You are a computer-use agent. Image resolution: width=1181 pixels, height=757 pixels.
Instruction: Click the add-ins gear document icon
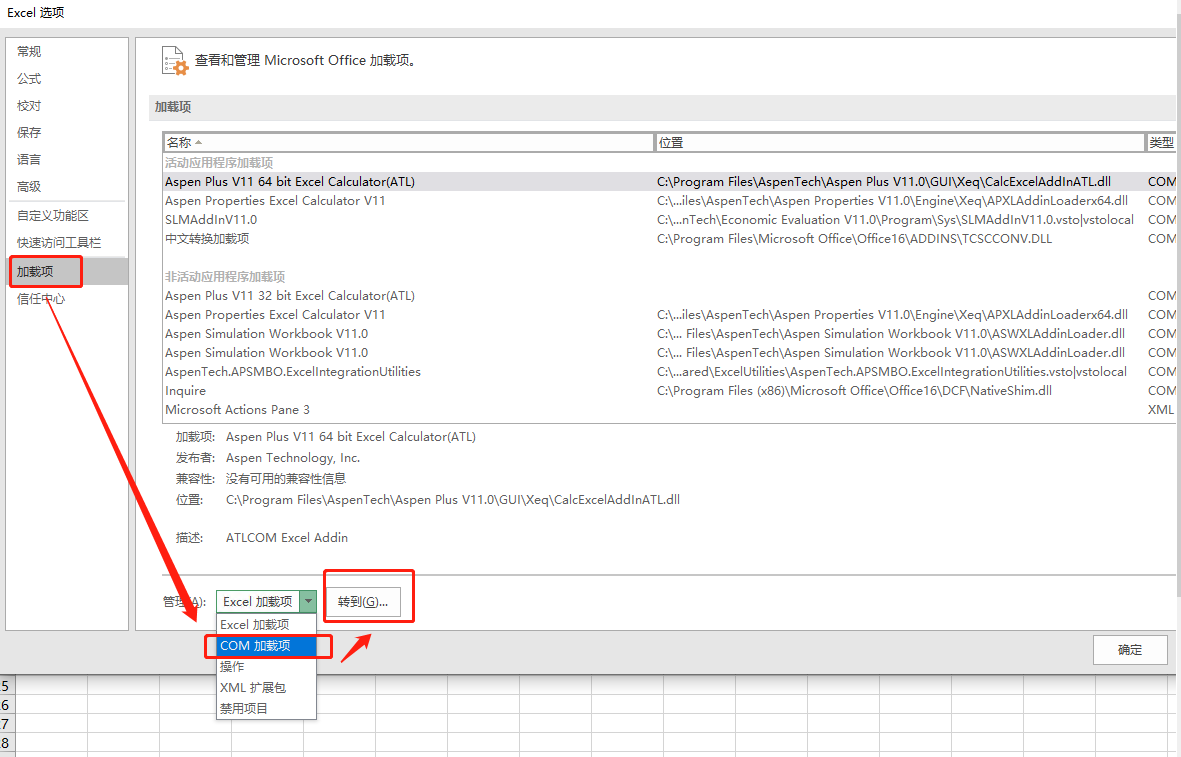point(175,61)
